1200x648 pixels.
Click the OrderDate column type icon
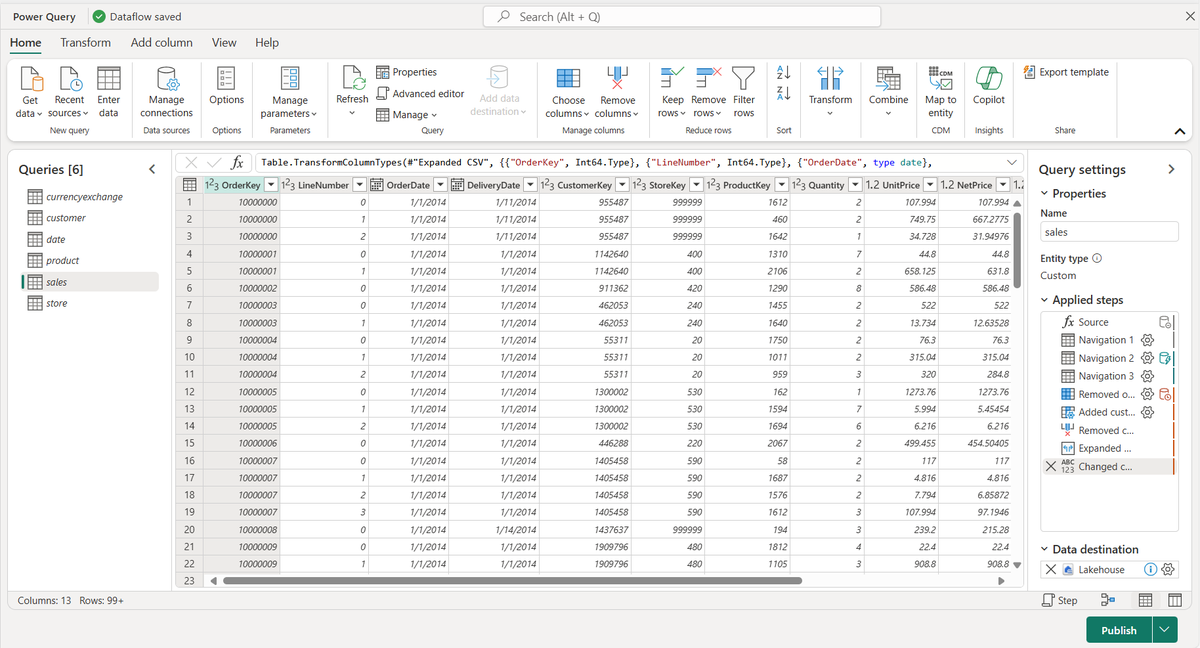tap(377, 185)
